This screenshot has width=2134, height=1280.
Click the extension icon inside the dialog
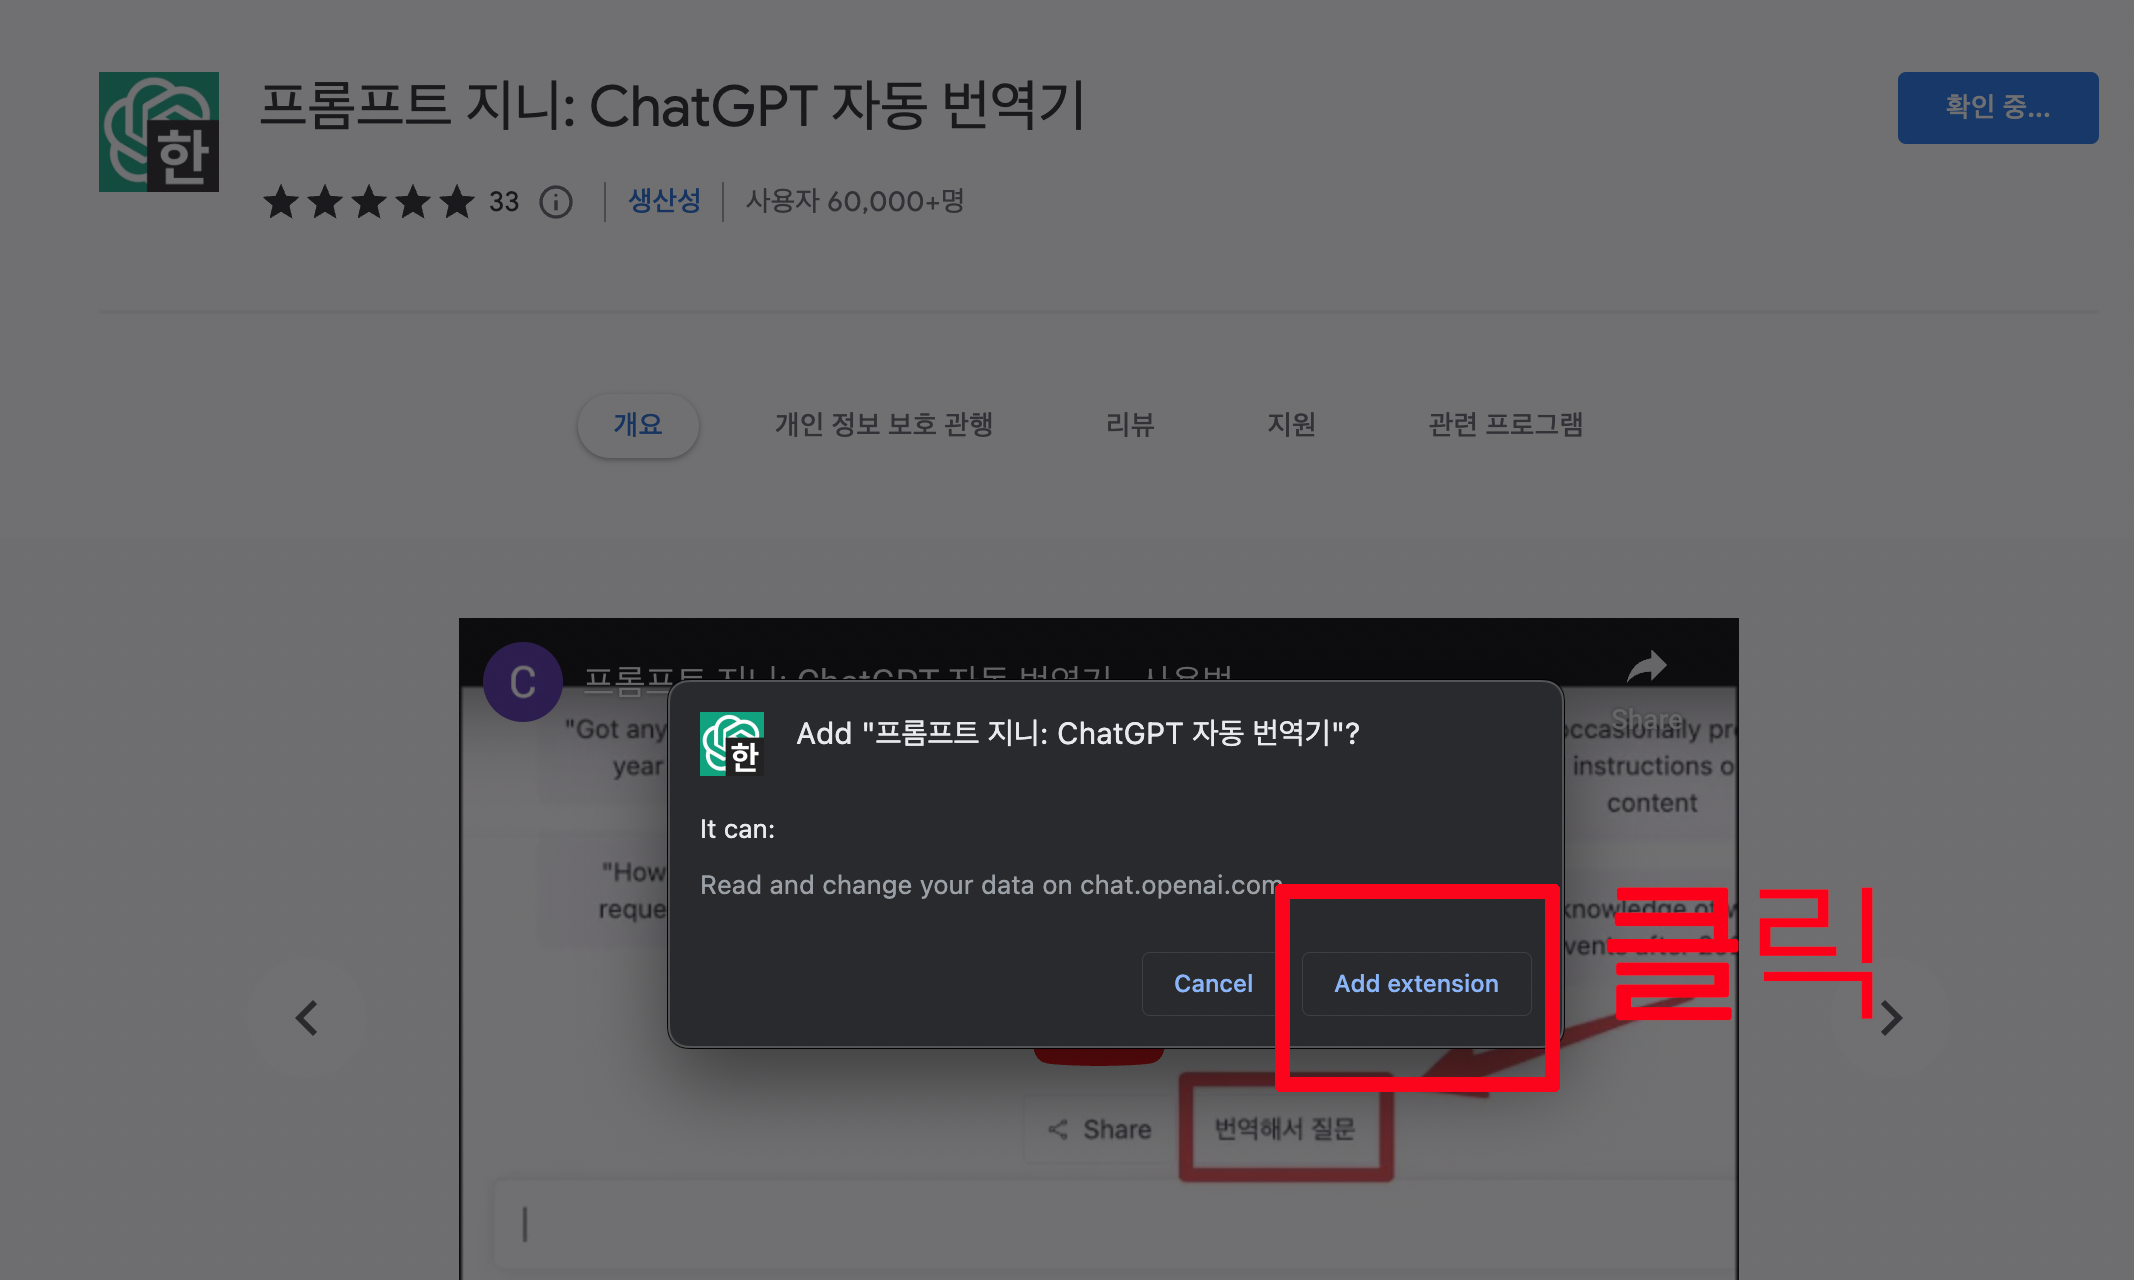(732, 743)
